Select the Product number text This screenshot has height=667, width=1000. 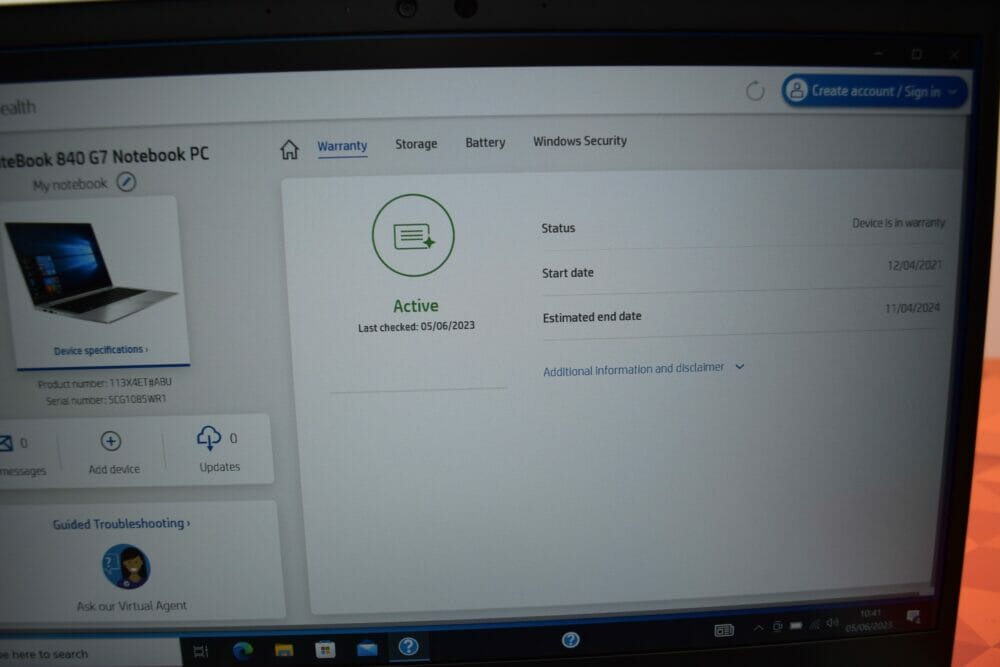[x=105, y=383]
